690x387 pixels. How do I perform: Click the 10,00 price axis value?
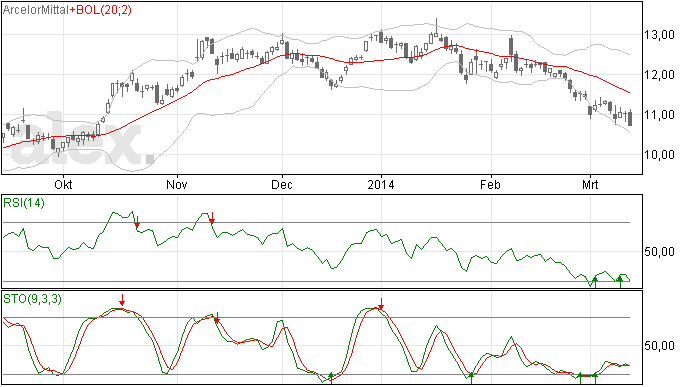tap(659, 155)
